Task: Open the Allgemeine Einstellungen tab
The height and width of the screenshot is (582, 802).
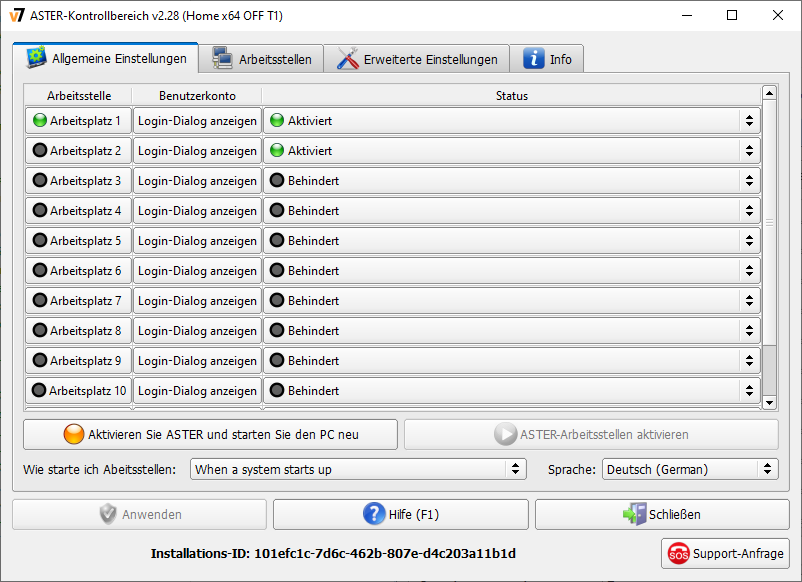Action: 105,58
